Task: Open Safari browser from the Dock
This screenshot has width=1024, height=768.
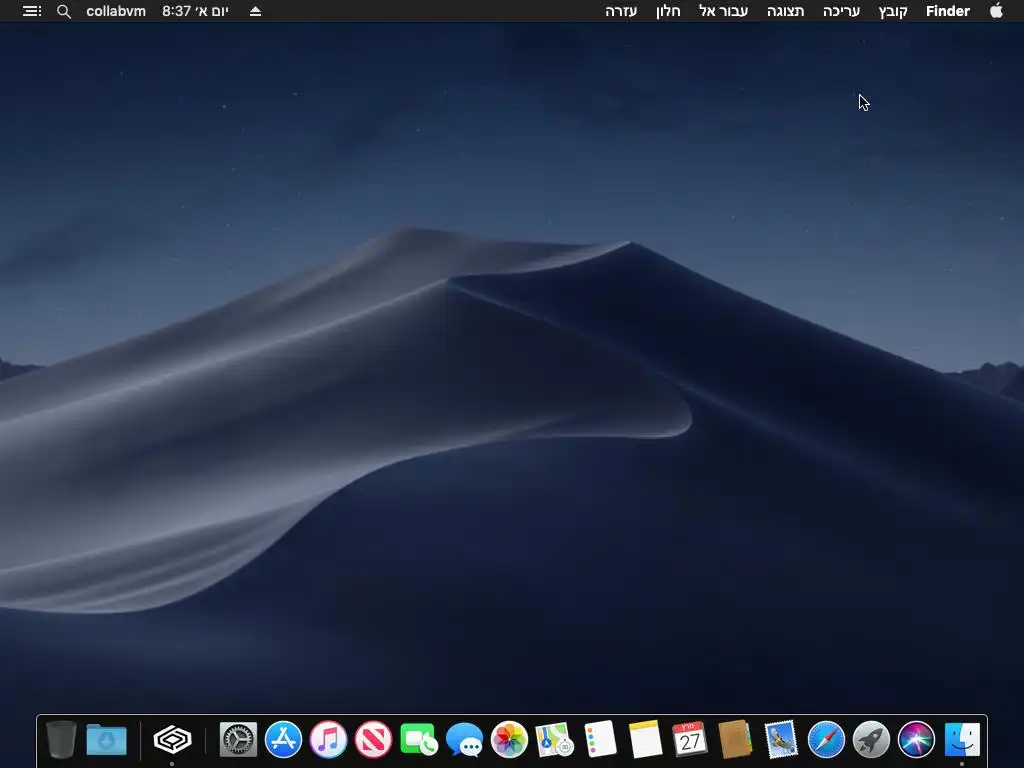Action: tap(826, 739)
